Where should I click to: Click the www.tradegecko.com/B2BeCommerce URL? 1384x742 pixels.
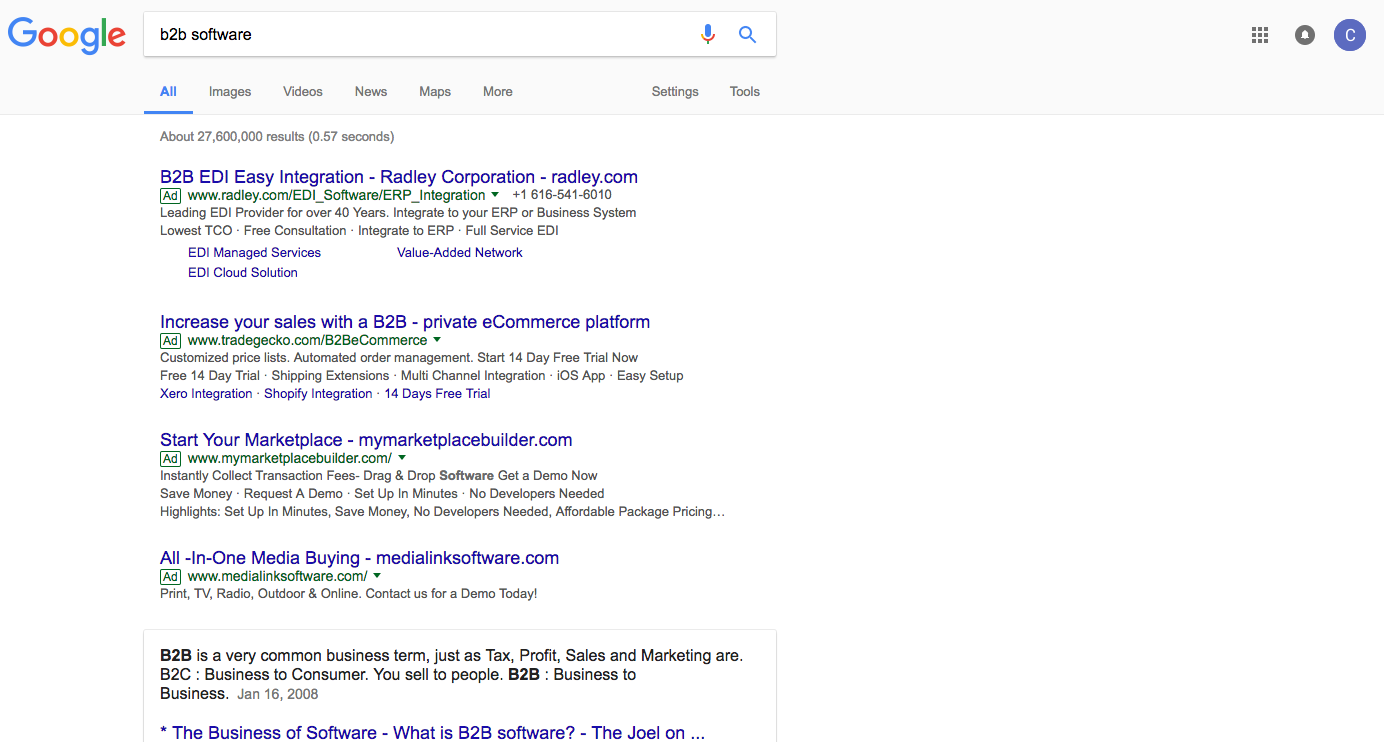[x=307, y=340]
